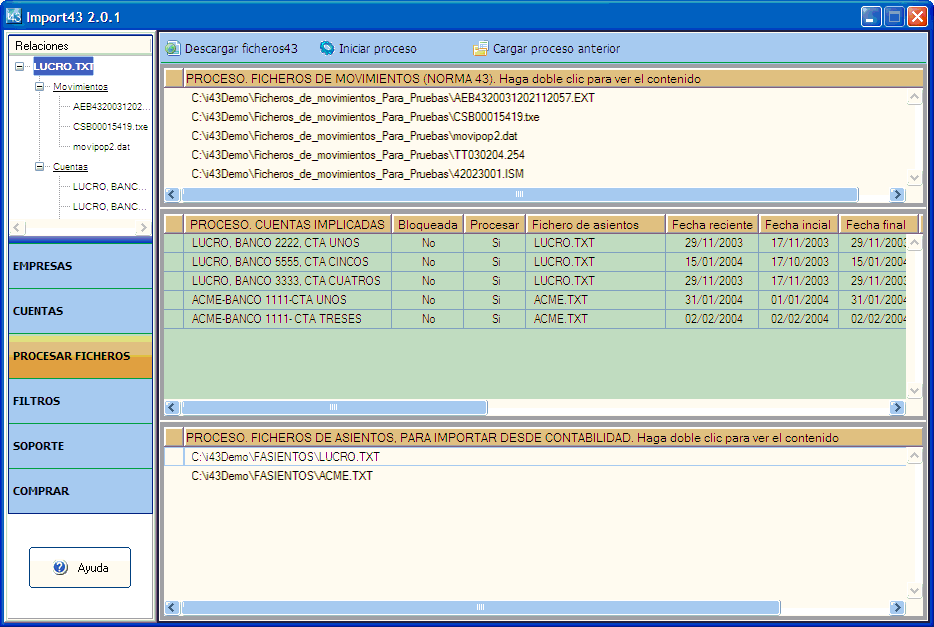Viewport: 934px width, 627px height.
Task: Click the Import43 title bar app icon
Action: [14, 16]
